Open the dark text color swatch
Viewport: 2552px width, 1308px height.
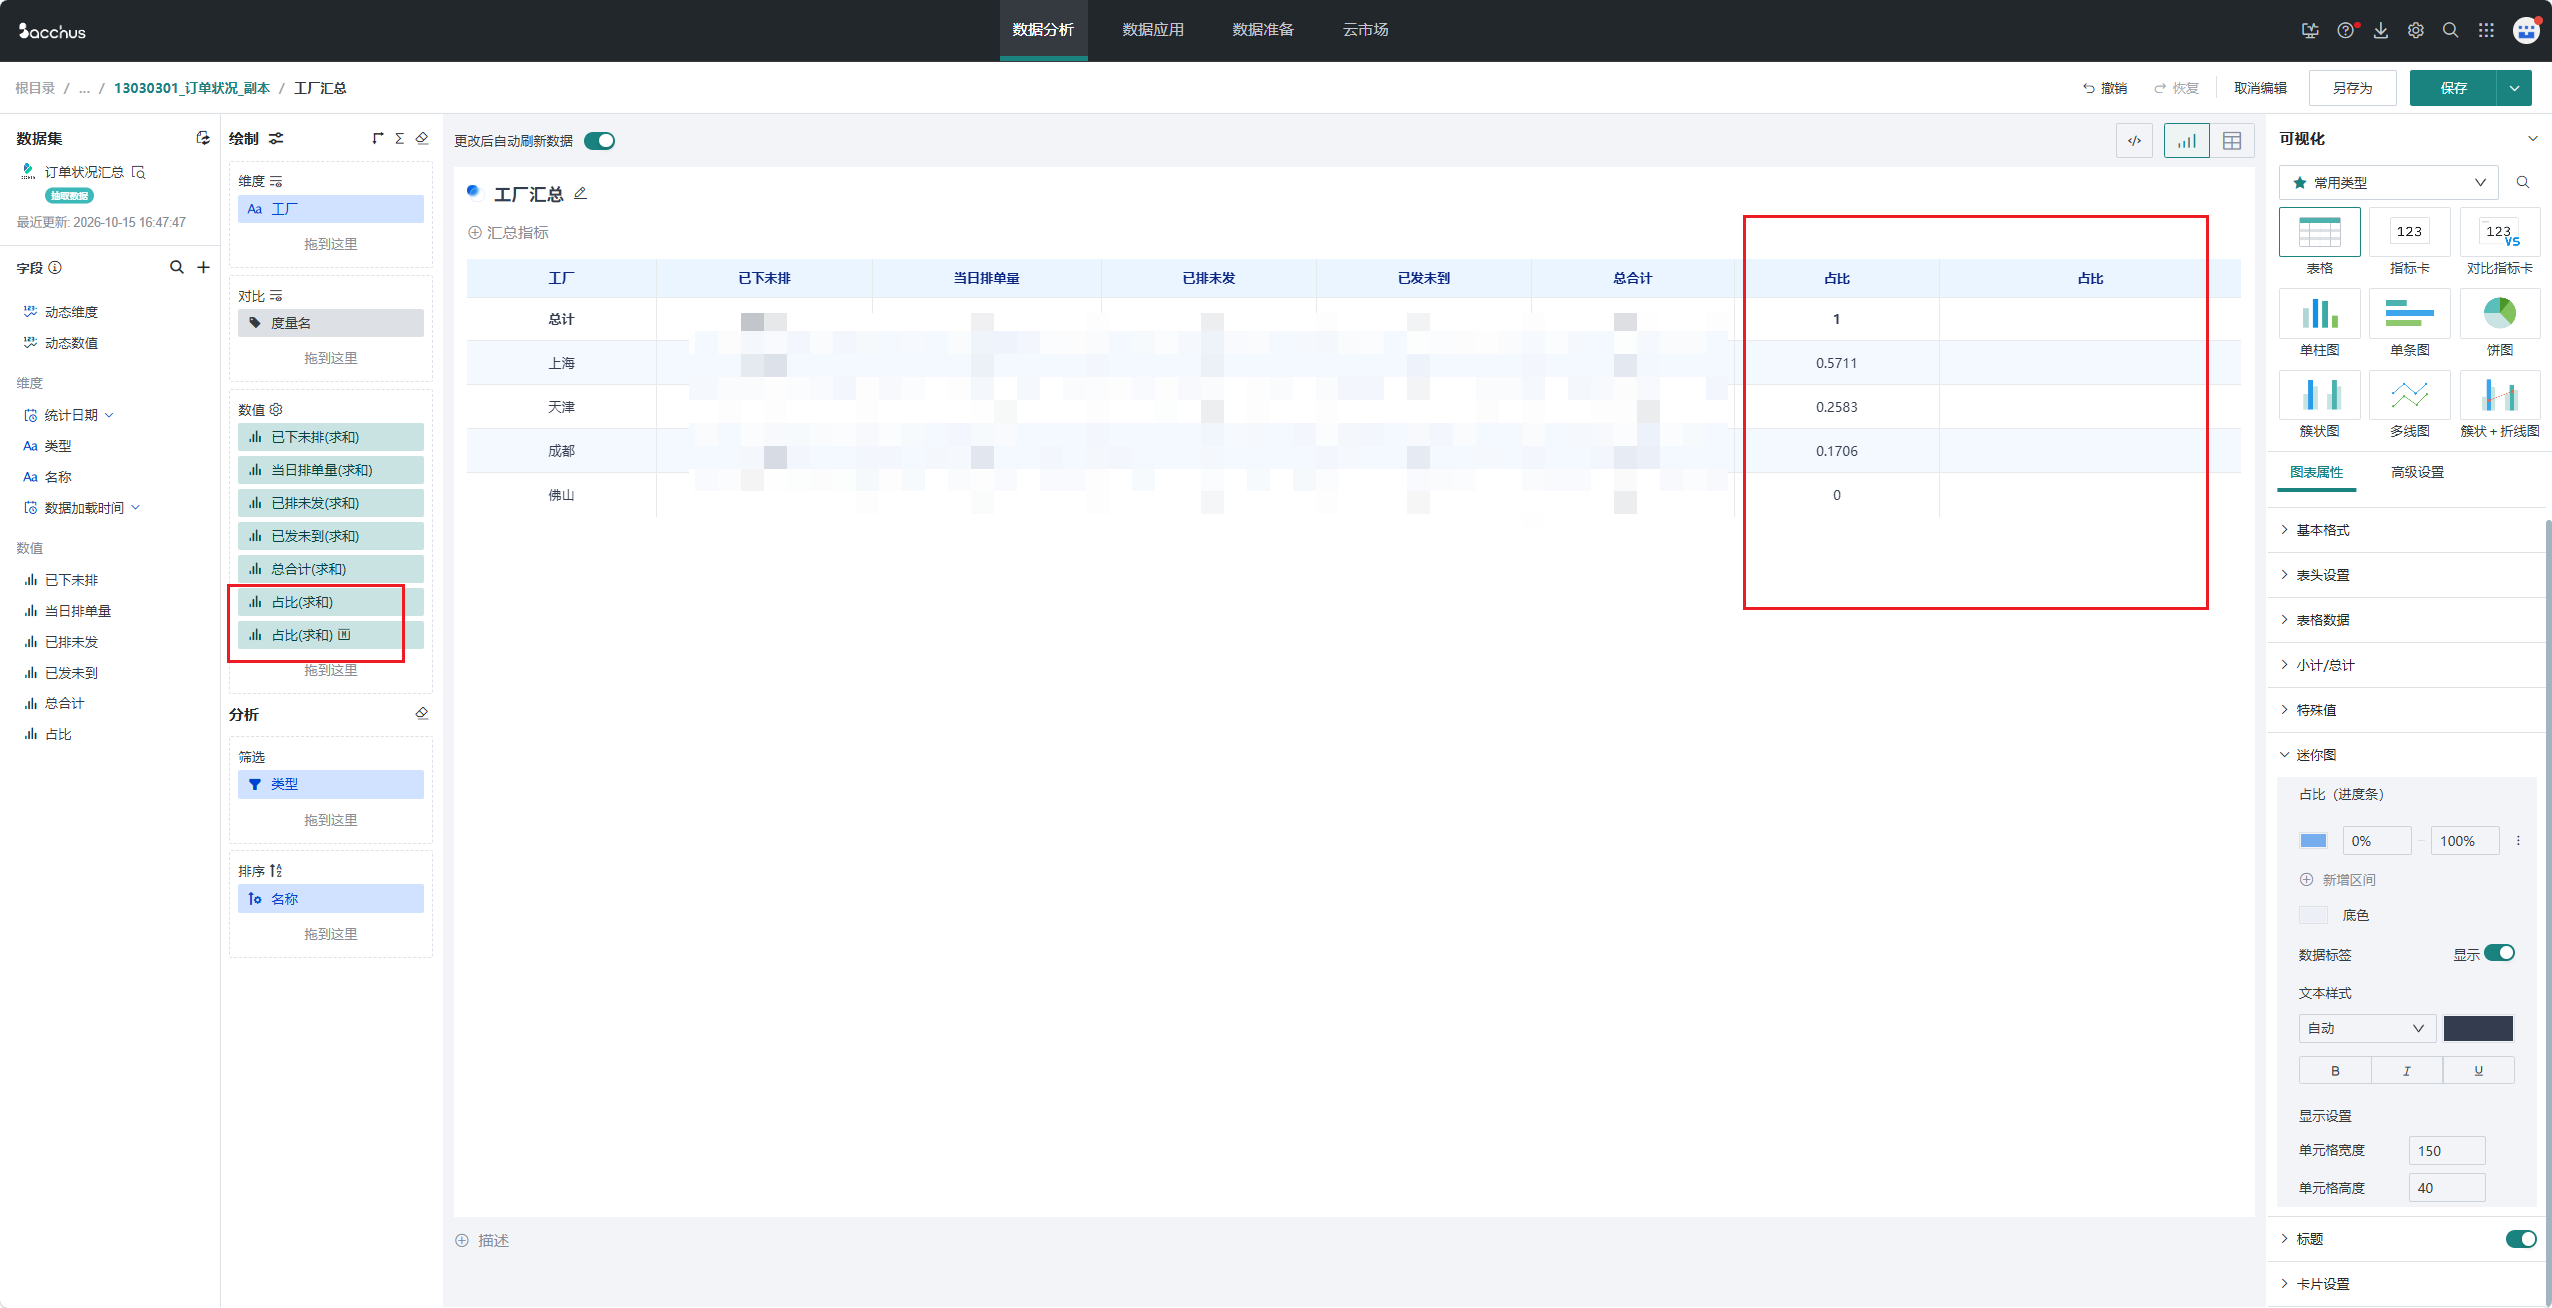[x=2478, y=1028]
